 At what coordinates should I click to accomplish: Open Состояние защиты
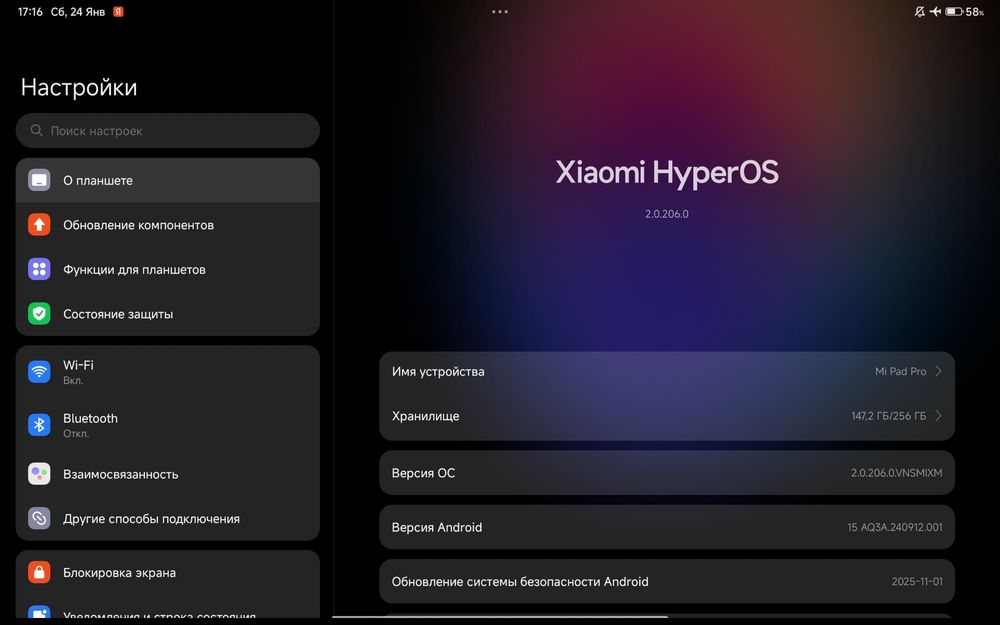[168, 314]
